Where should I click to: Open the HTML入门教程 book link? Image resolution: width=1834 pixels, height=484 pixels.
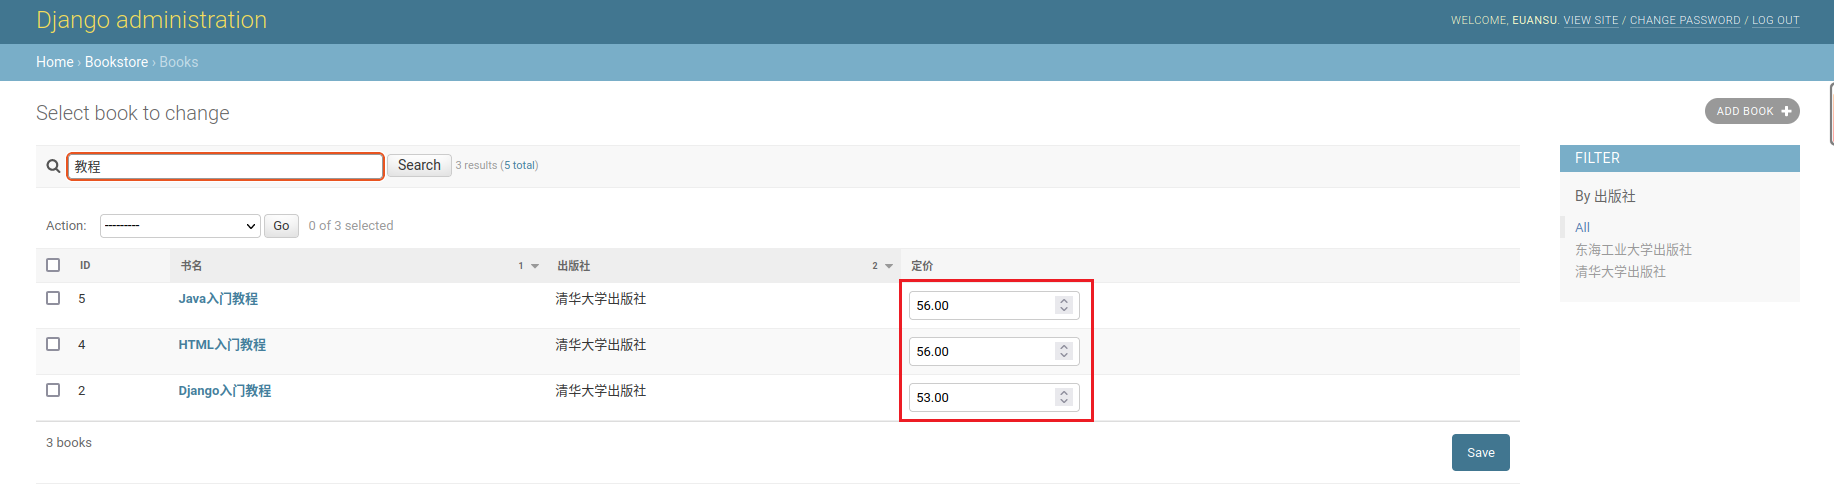coord(222,345)
